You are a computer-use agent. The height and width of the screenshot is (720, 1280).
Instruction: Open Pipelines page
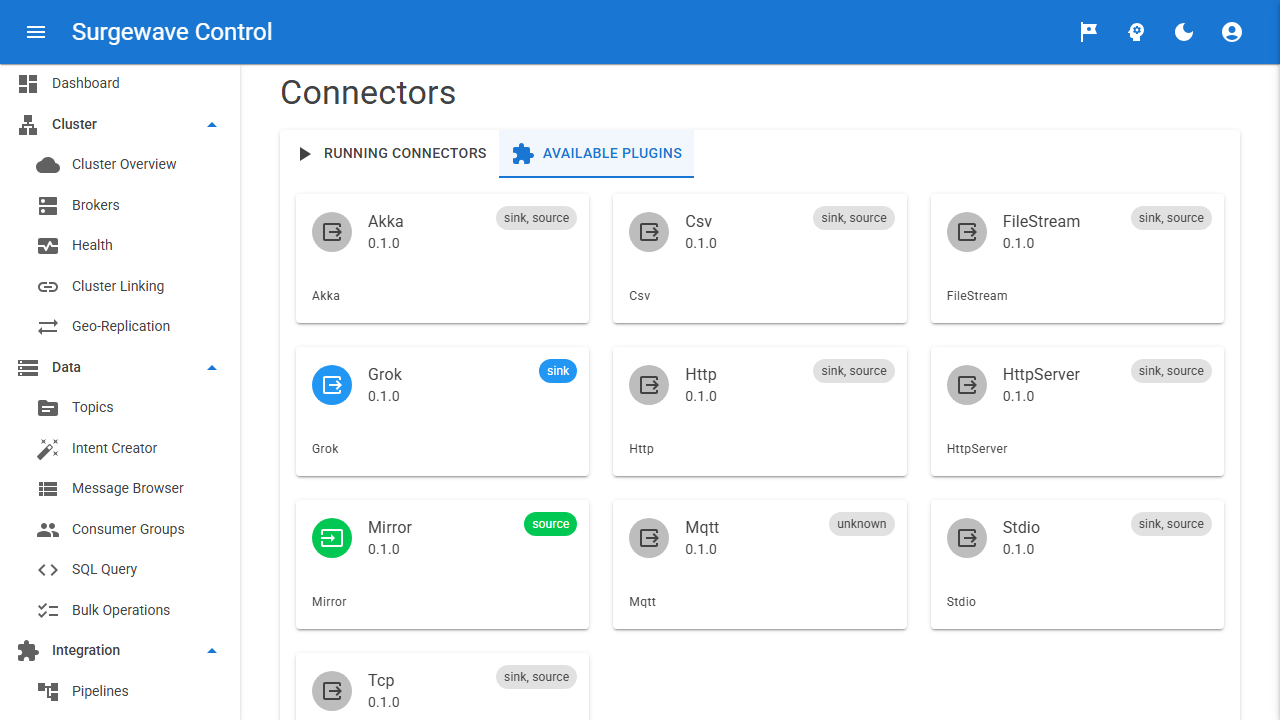coord(120,692)
